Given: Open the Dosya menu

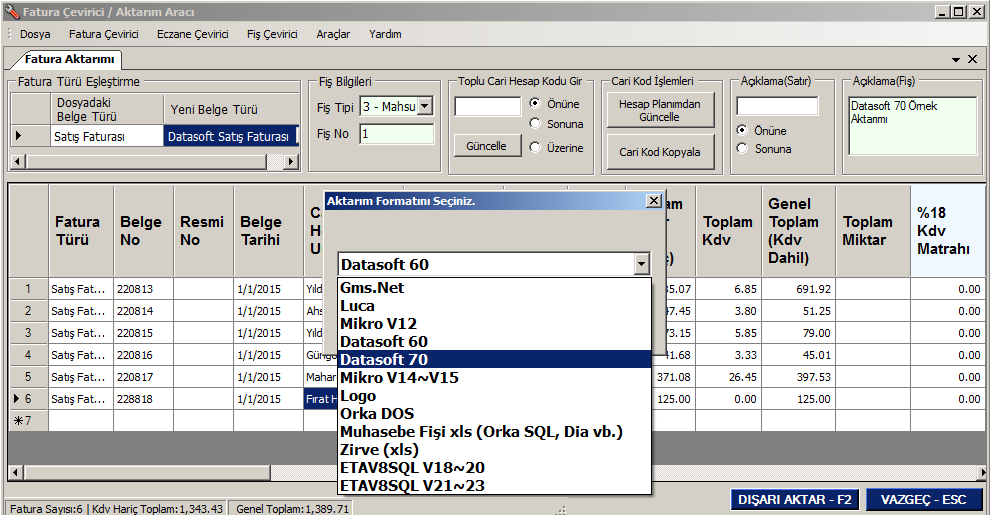Looking at the screenshot, I should (35, 34).
